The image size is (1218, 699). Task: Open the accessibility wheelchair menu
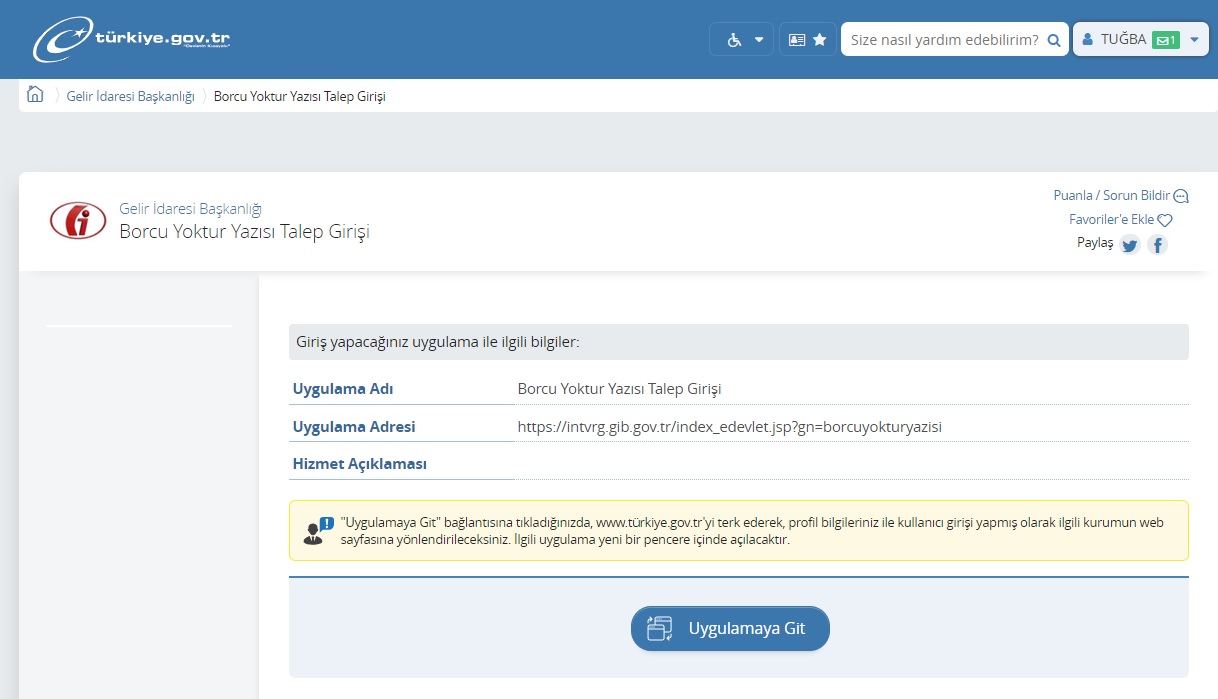[742, 40]
